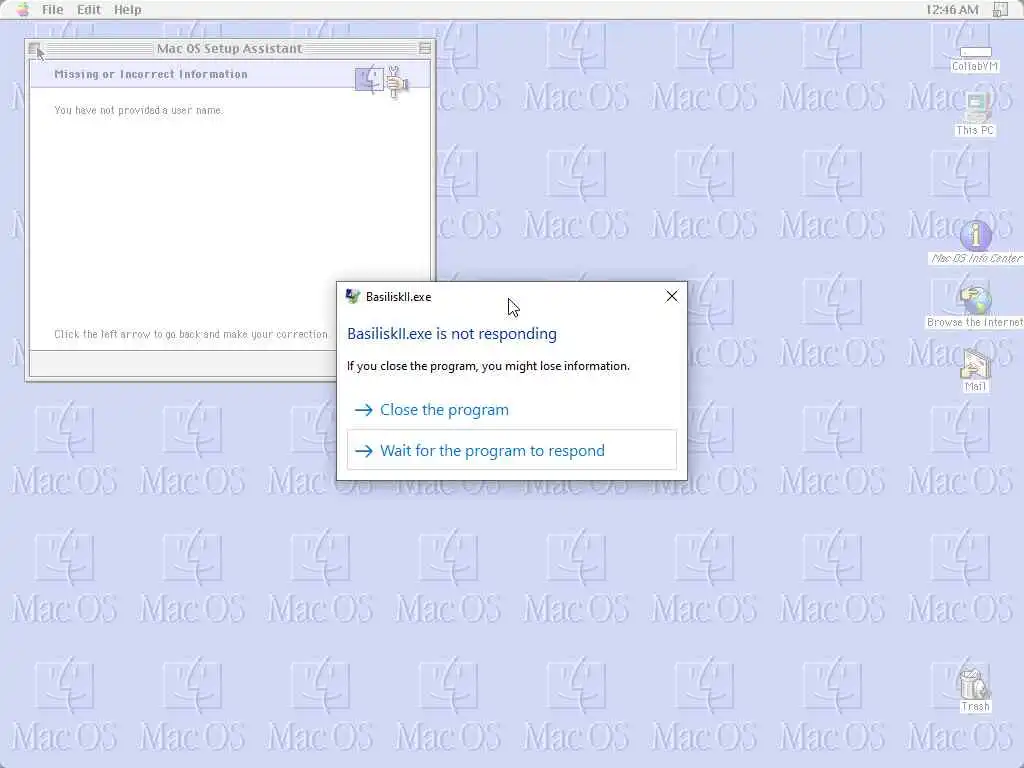Screen dimensions: 1024x768
Task: Click the Setup Assistant window close box
Action: [x=34, y=48]
